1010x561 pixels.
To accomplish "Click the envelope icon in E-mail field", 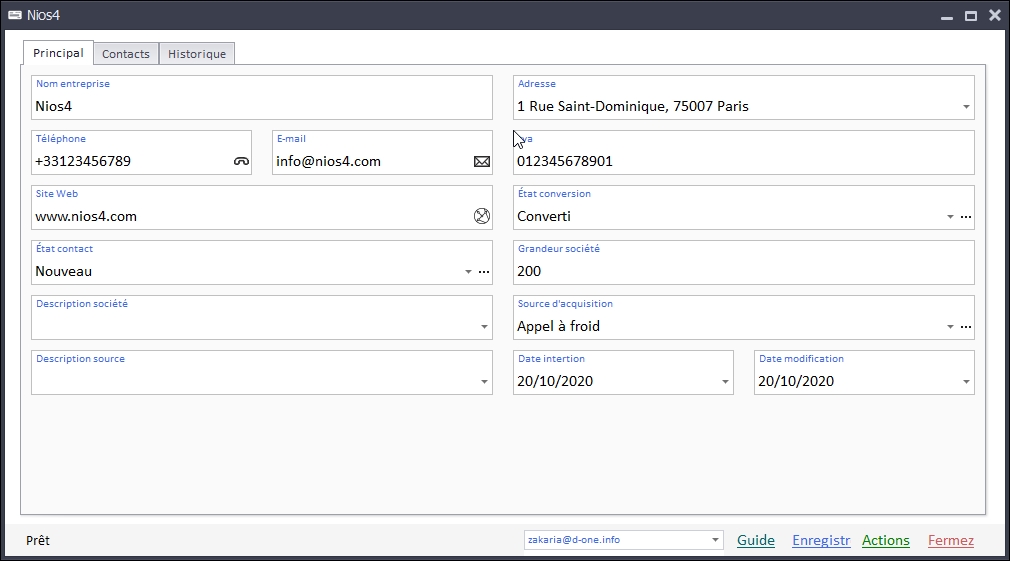I will [482, 161].
